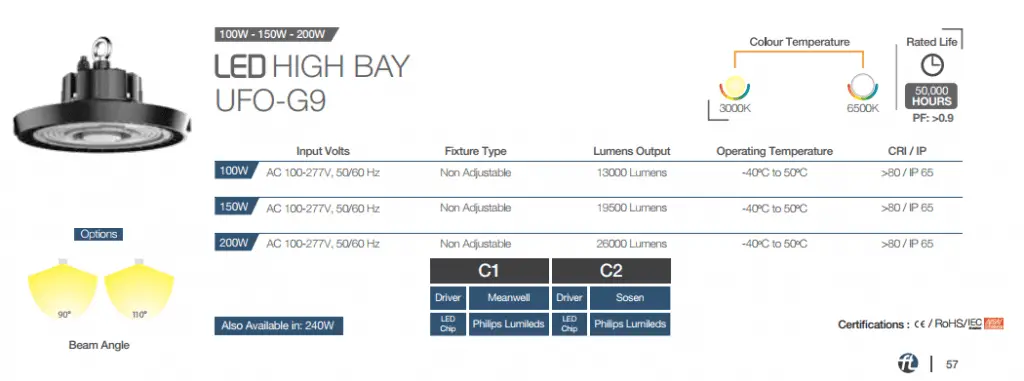This screenshot has height=381, width=1024.
Task: Select the 3000K warm colour temperature icon
Action: 735,88
